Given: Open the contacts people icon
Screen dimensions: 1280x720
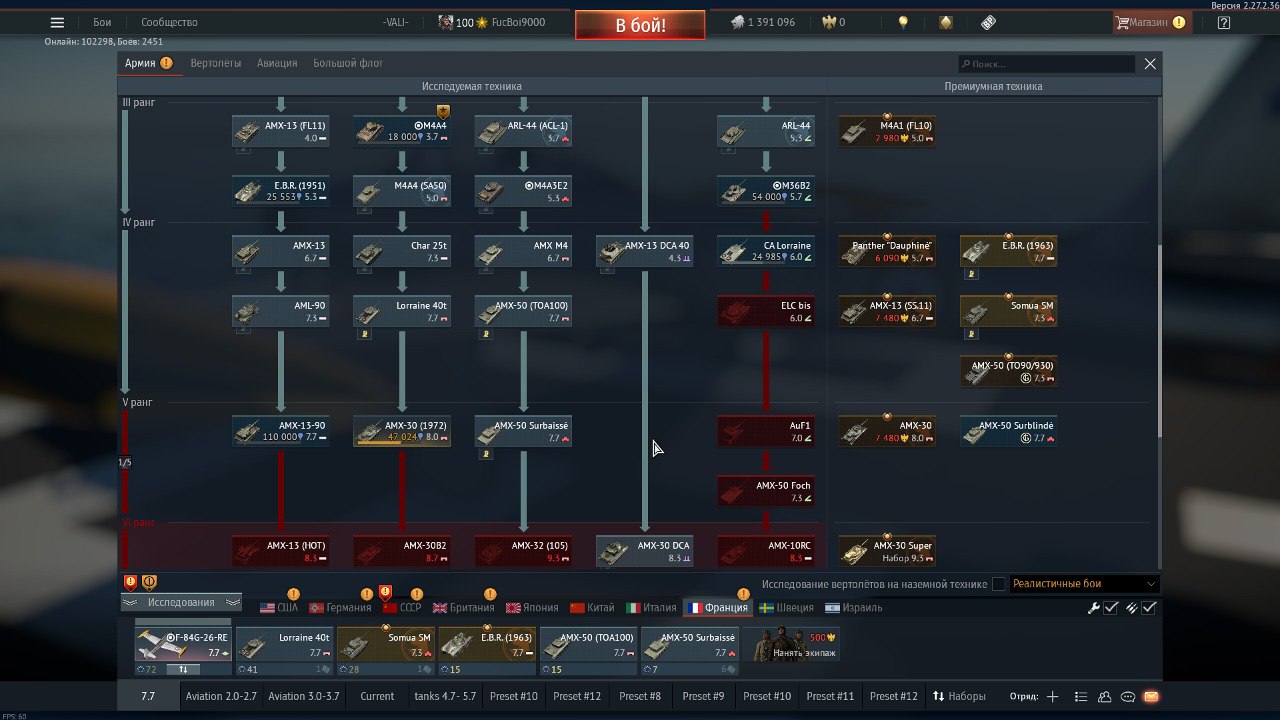Looking at the screenshot, I should [1104, 696].
